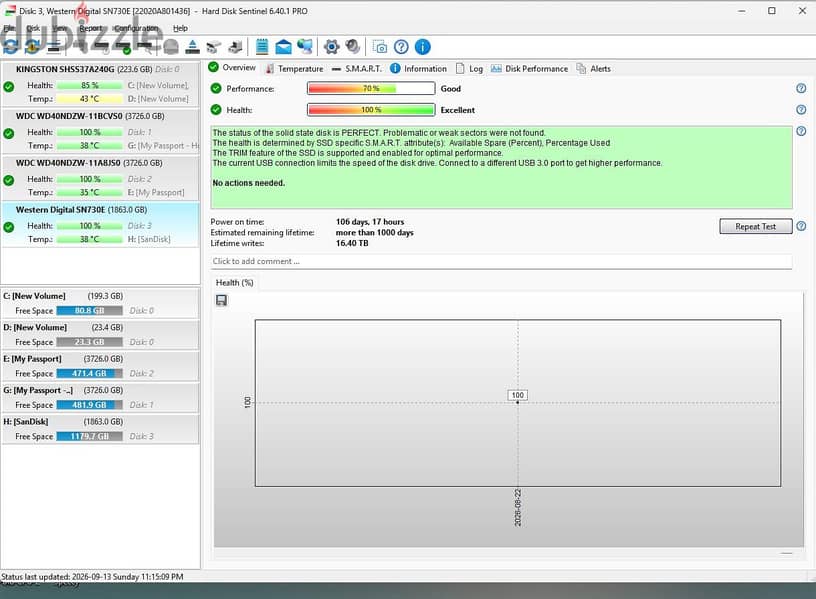Click the Good performance rating text
The width and height of the screenshot is (816, 599).
(x=451, y=88)
